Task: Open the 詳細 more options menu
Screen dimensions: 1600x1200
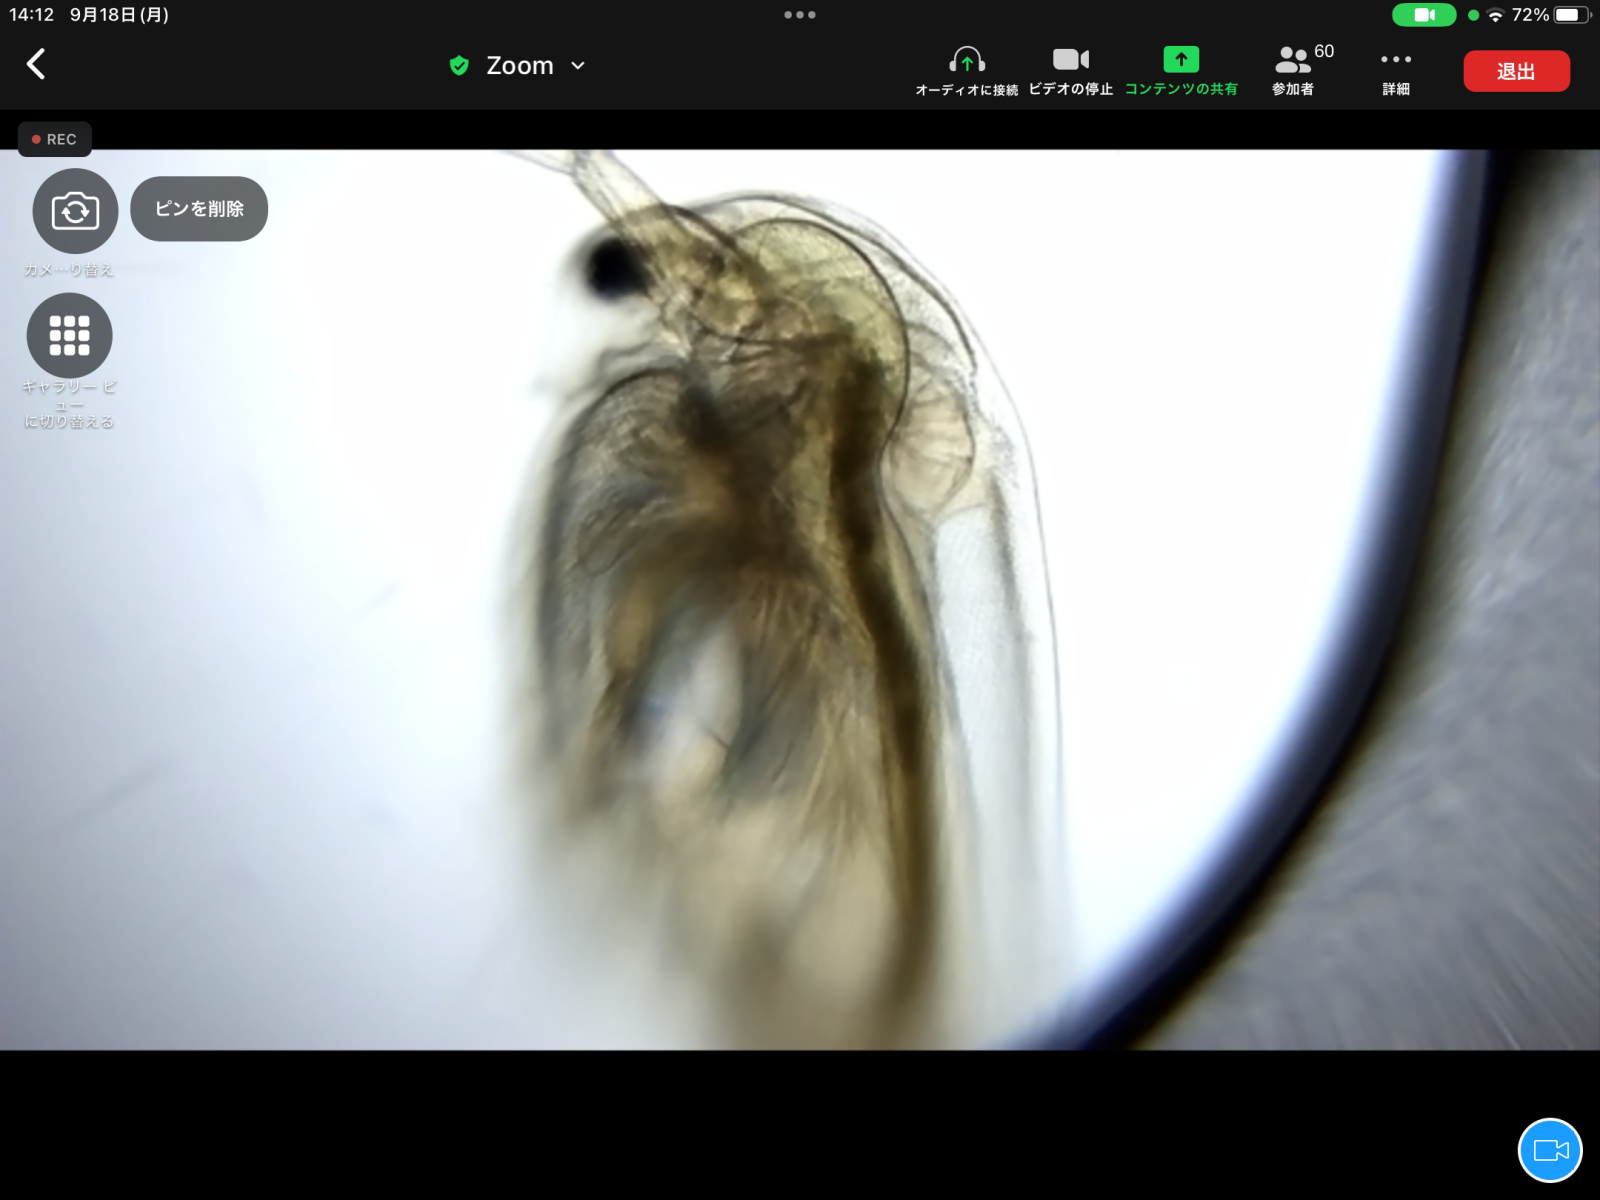Action: coord(1396,70)
